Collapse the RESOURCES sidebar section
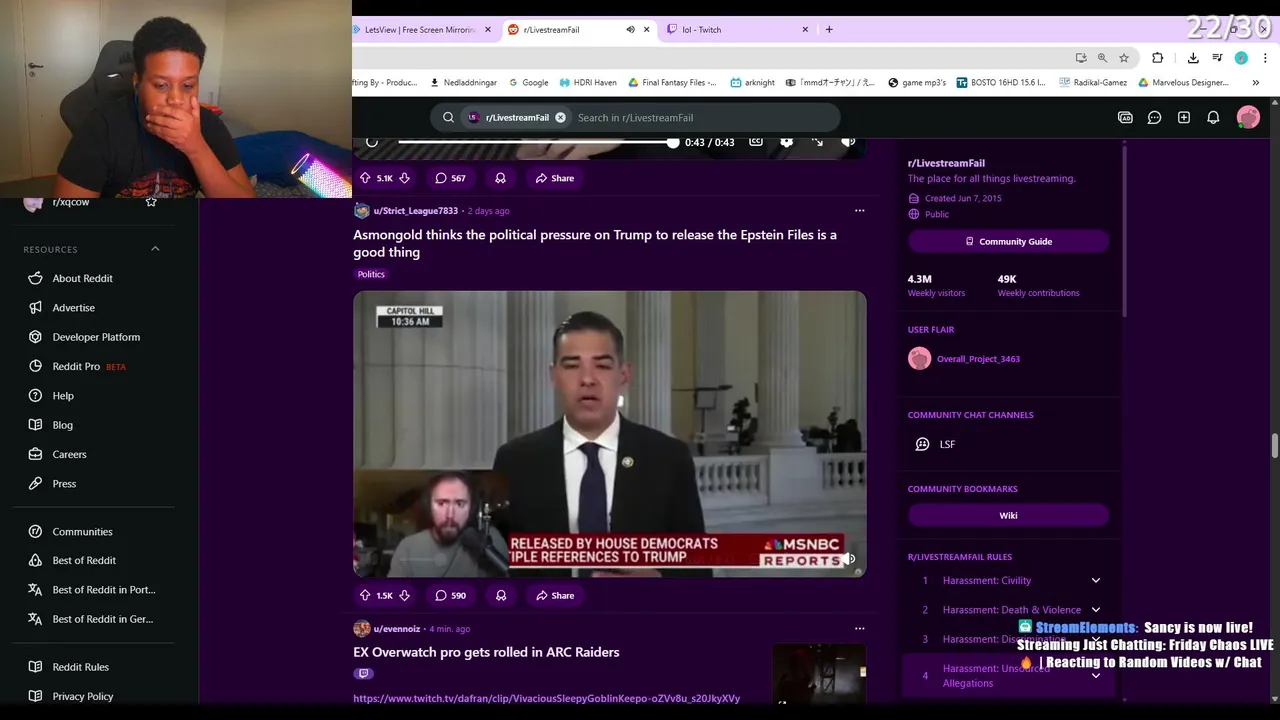Image resolution: width=1280 pixels, height=720 pixels. click(155, 249)
